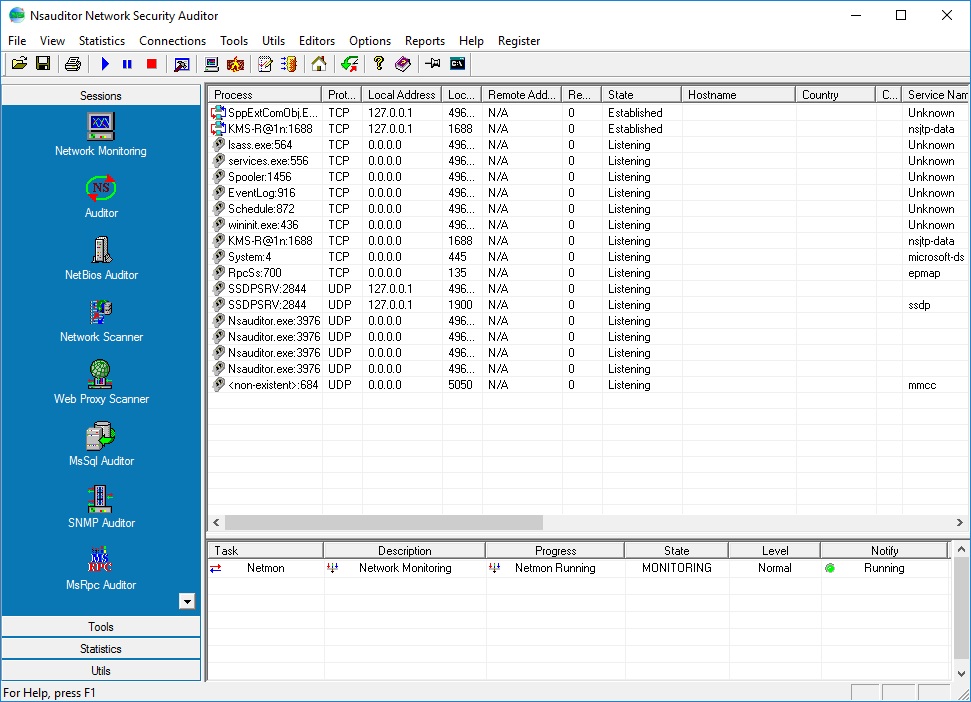Launch the Network Scanner session
Image resolution: width=971 pixels, height=702 pixels.
pos(101,320)
